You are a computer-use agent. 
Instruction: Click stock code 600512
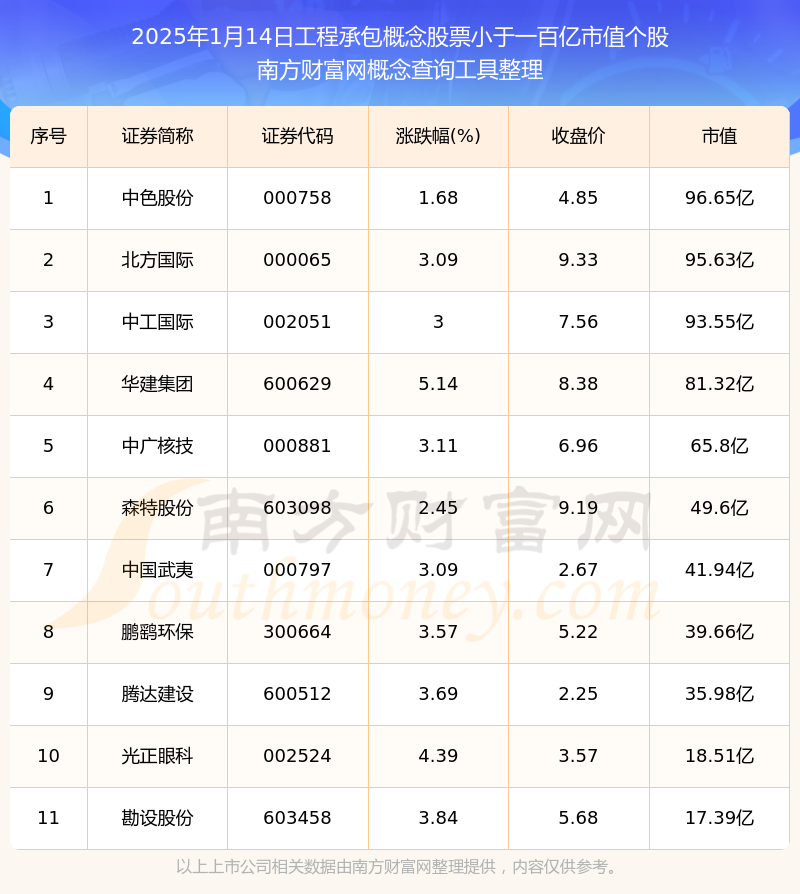(x=297, y=694)
